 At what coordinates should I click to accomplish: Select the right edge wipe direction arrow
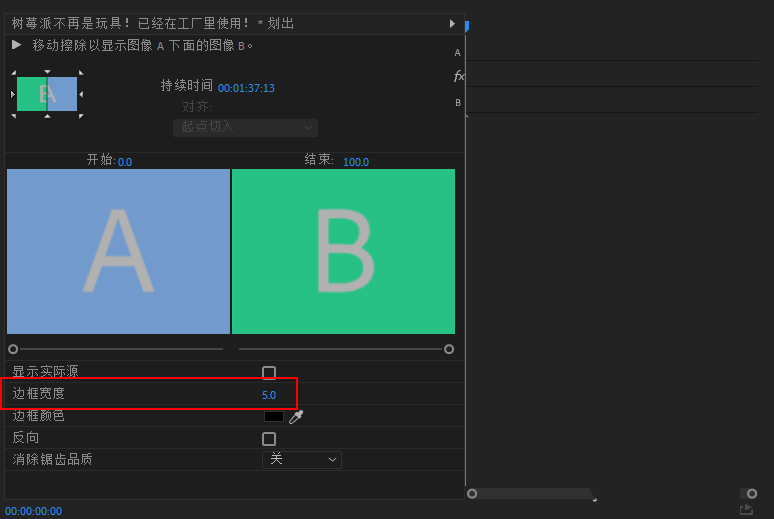click(81, 94)
